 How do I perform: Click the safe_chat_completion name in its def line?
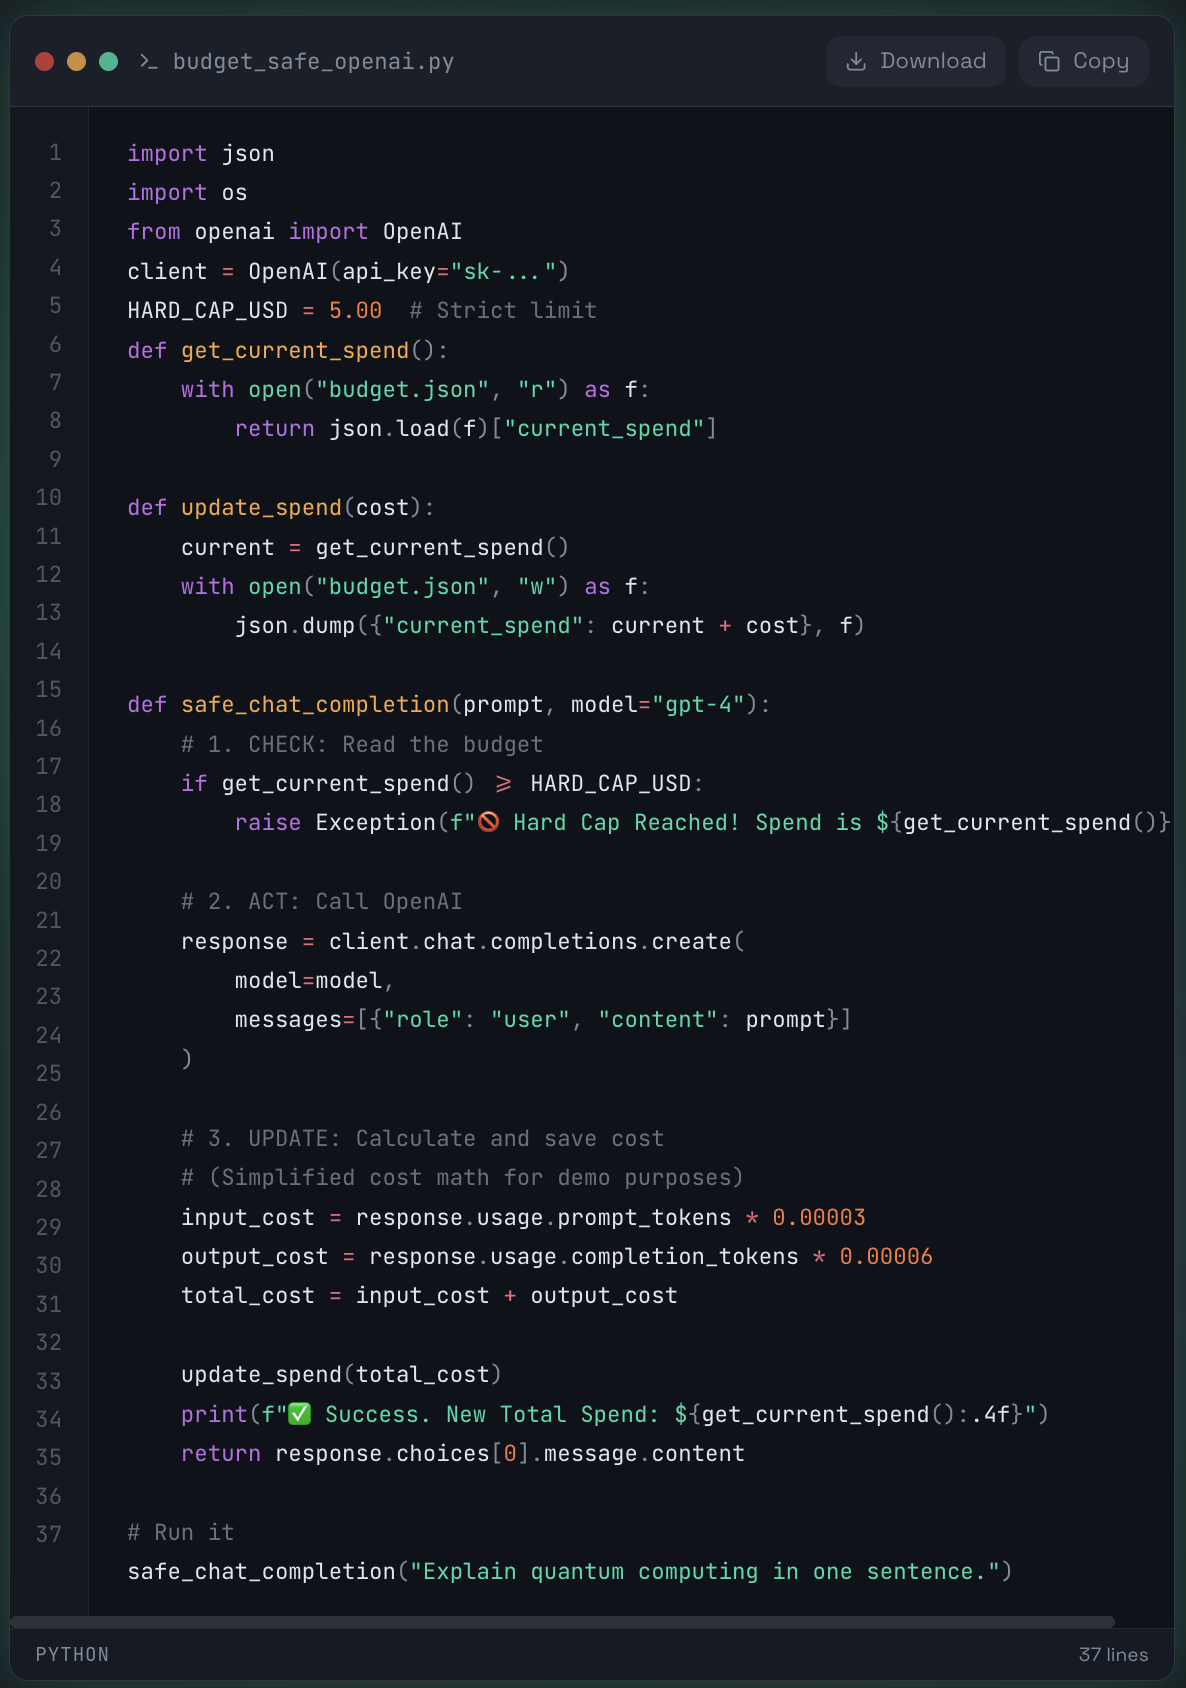click(x=315, y=705)
